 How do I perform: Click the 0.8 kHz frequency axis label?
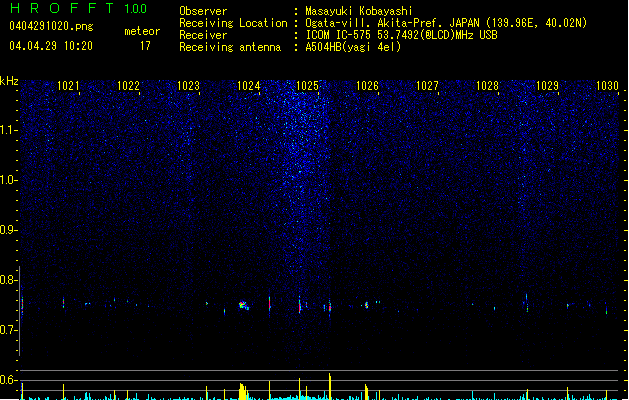(x=9, y=280)
